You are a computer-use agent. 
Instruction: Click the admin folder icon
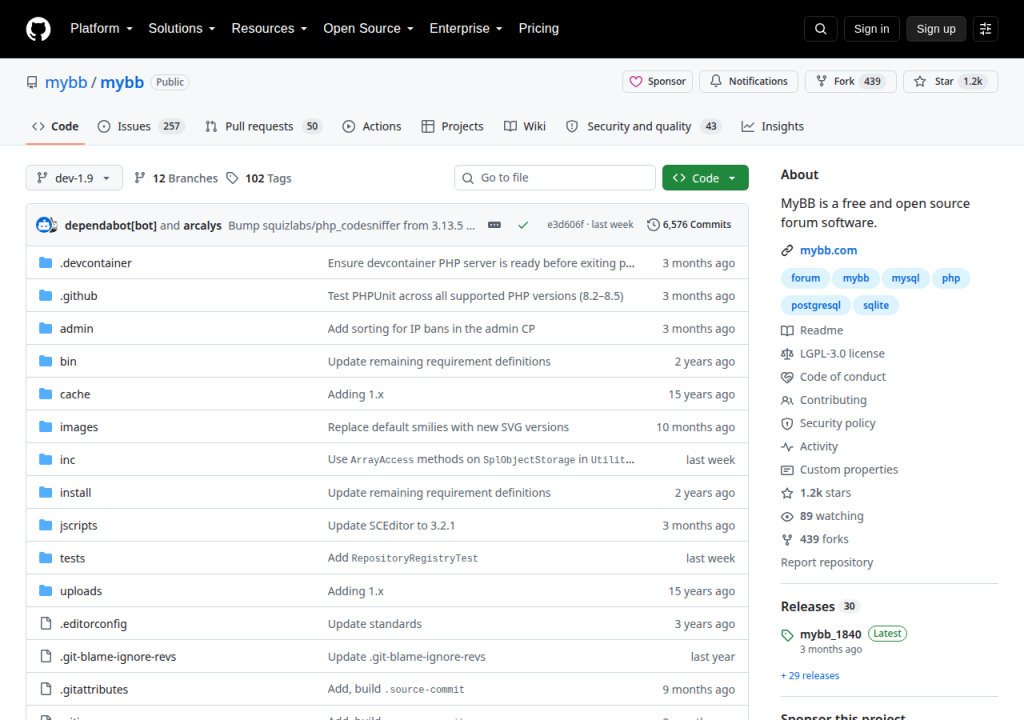coord(46,328)
